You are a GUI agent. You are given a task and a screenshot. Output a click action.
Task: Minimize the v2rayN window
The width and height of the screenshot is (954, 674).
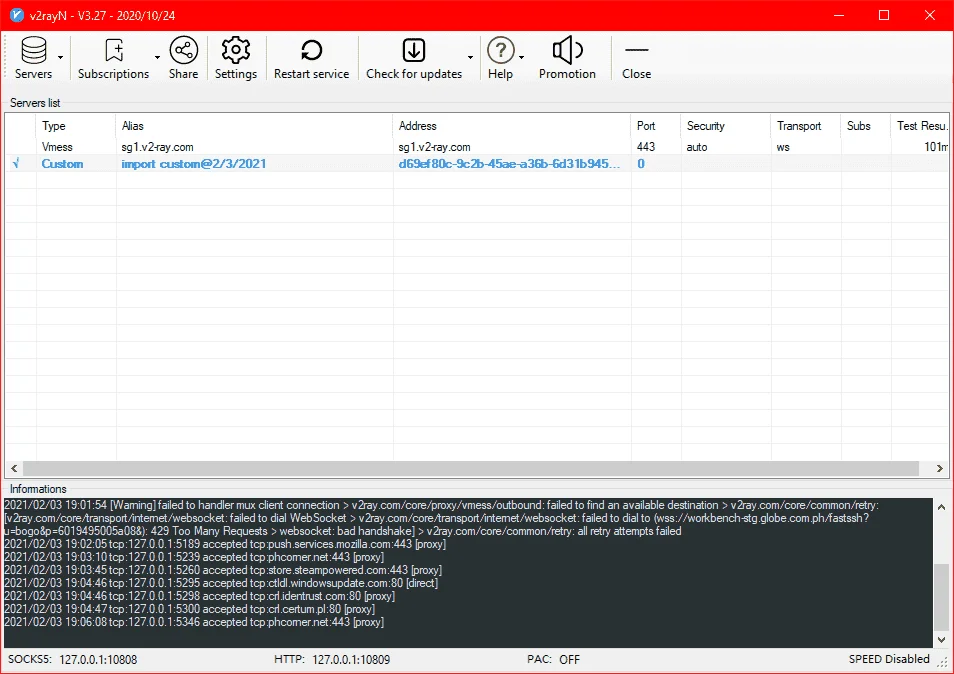click(839, 15)
